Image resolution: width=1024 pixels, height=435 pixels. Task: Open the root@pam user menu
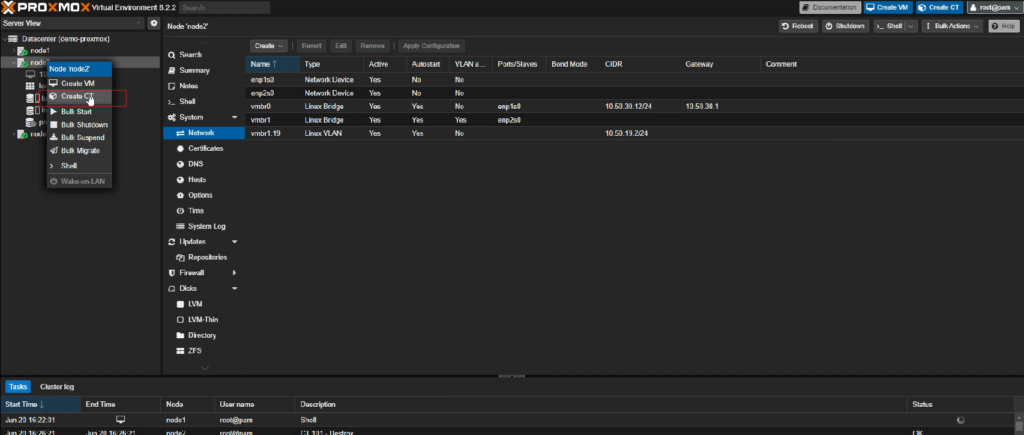click(x=993, y=8)
